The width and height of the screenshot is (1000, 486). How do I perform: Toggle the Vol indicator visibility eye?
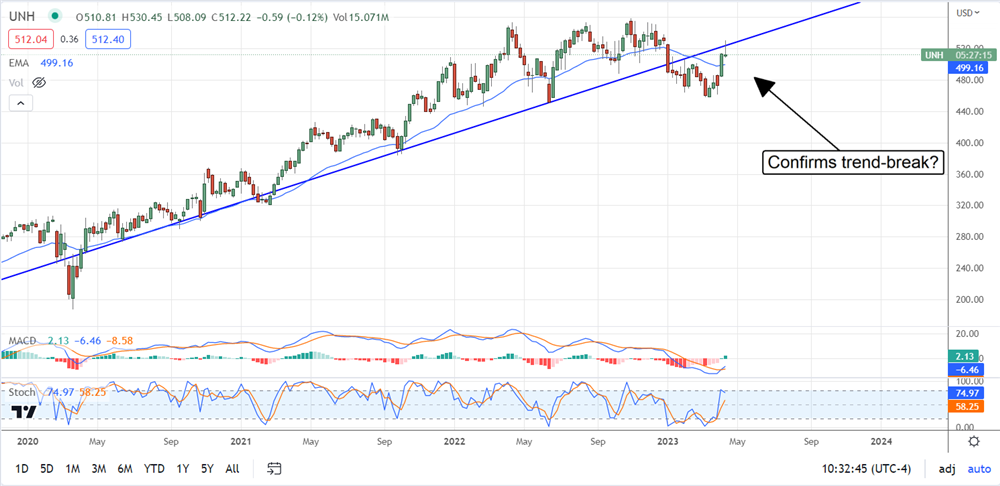(41, 83)
